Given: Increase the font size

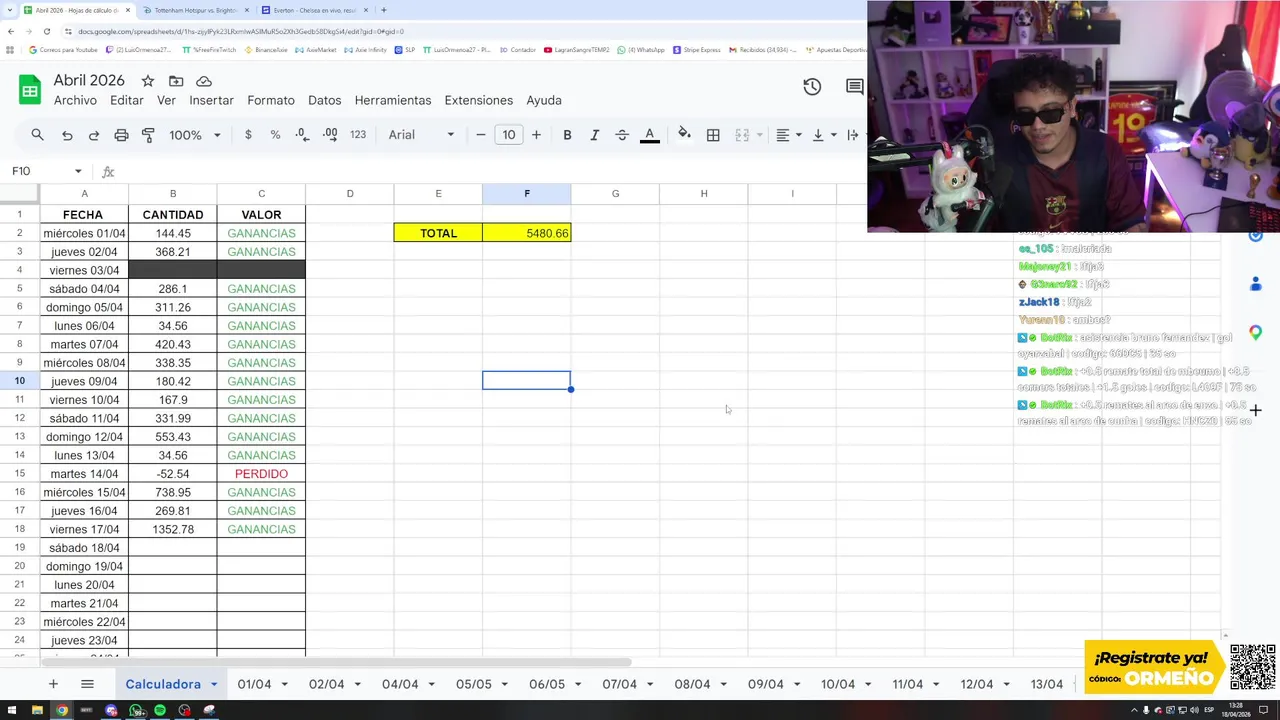Looking at the screenshot, I should pos(536,135).
